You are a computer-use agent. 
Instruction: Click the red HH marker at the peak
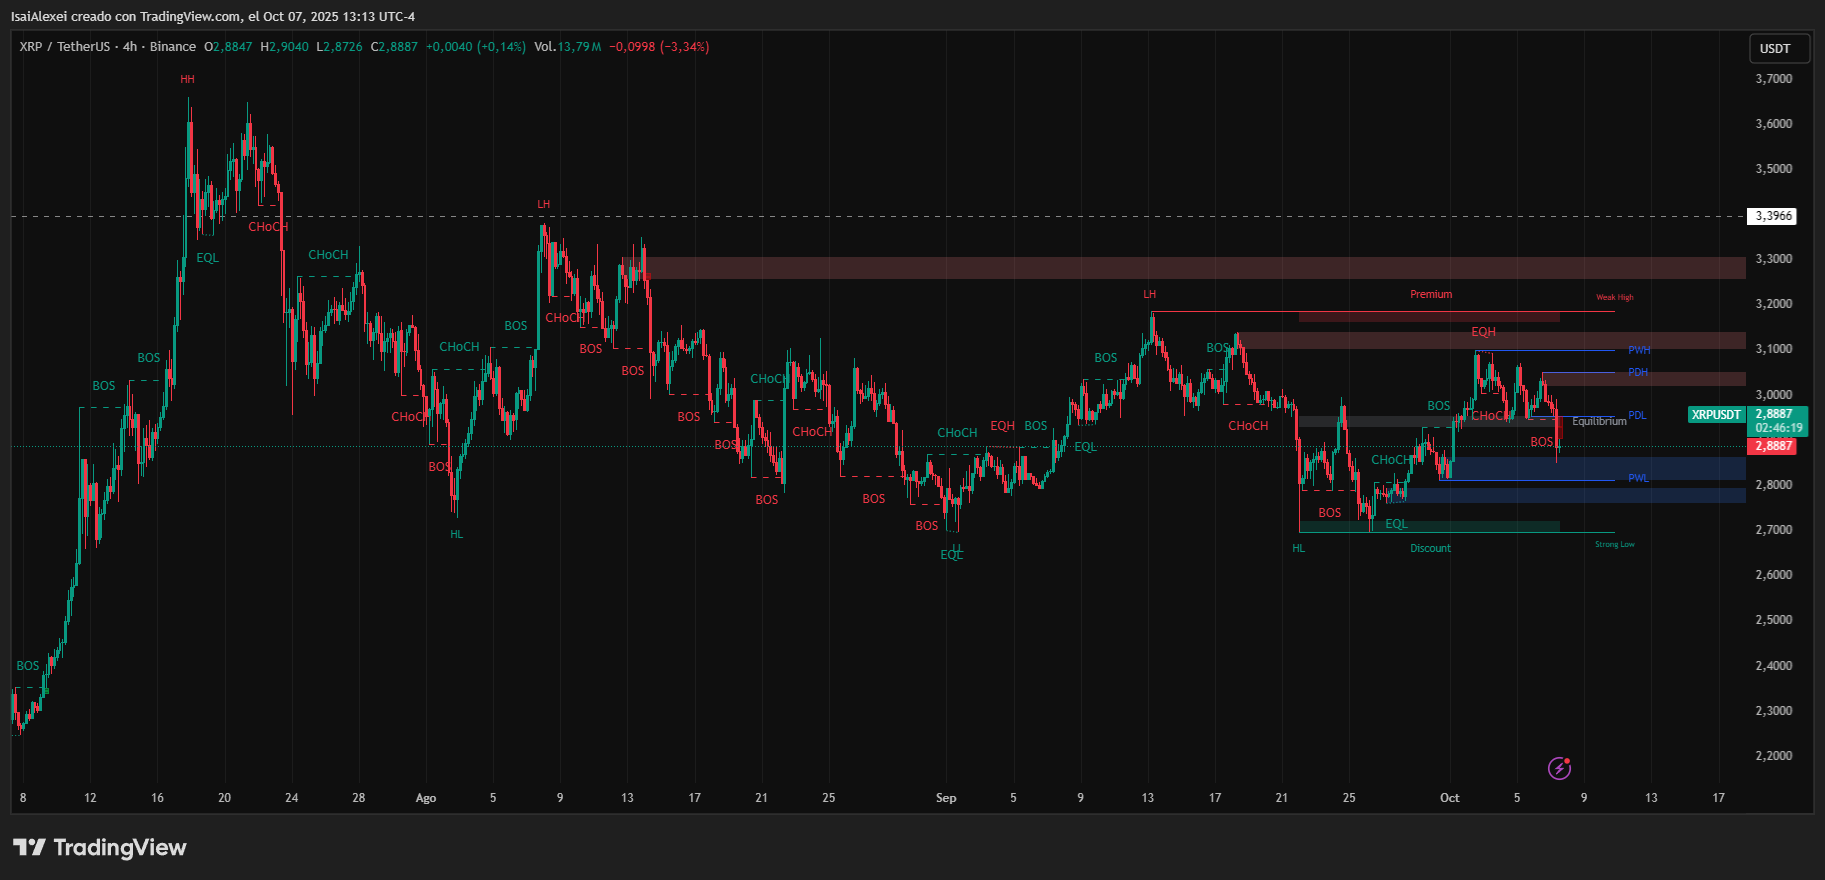(187, 79)
